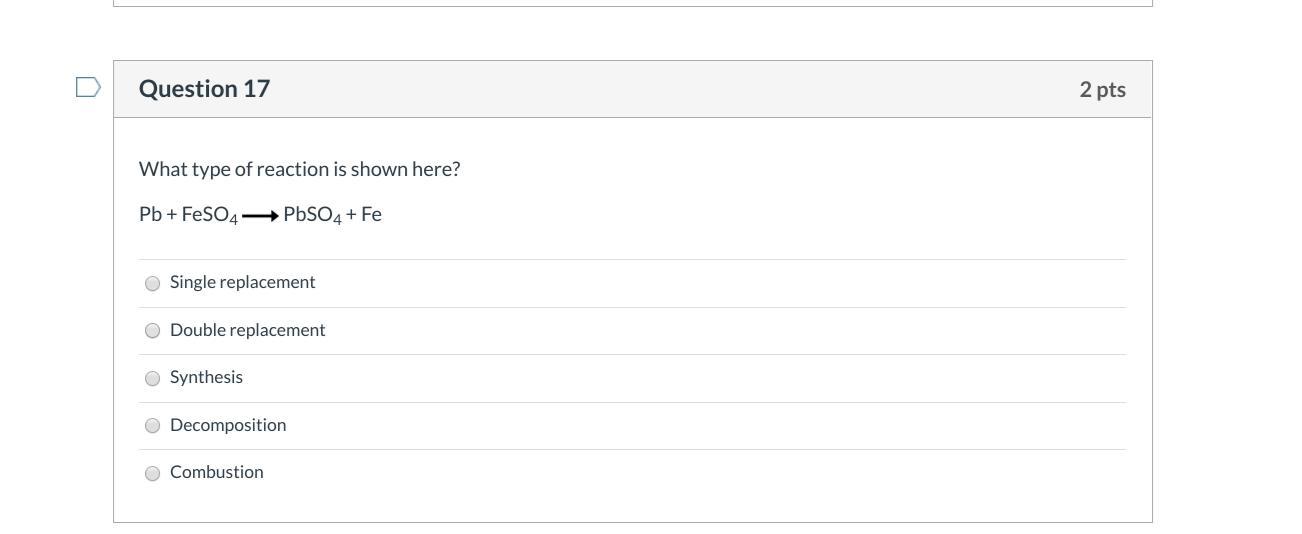Click the 2 pts point value
Screen dimensions: 1302x534
click(1102, 90)
